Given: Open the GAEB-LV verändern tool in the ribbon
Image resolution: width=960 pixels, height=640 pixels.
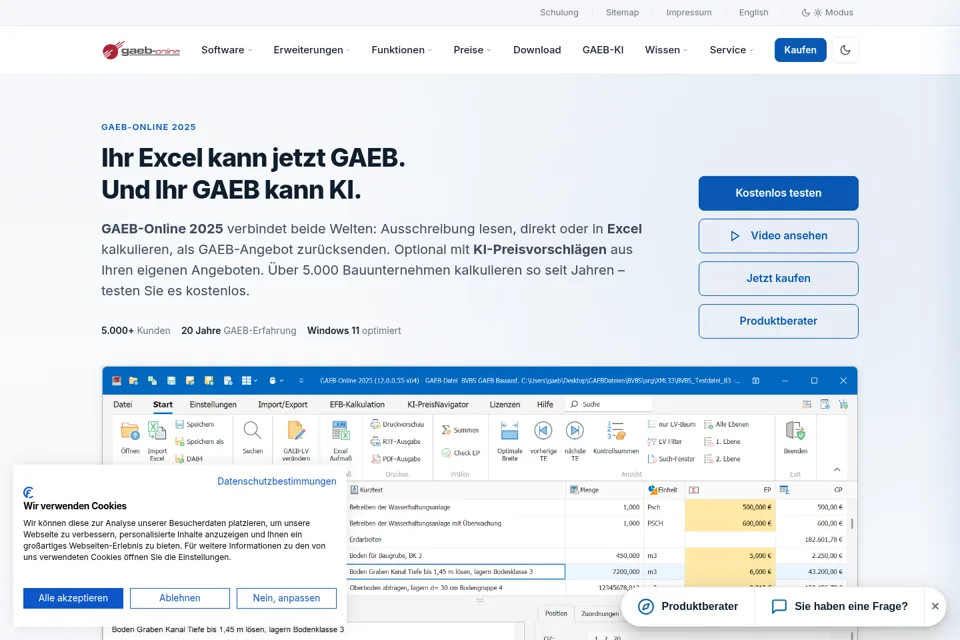Looking at the screenshot, I should (x=296, y=441).
